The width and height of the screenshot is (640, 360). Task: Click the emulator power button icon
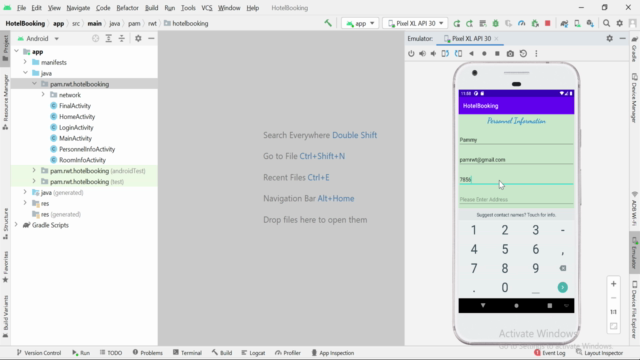click(x=411, y=53)
